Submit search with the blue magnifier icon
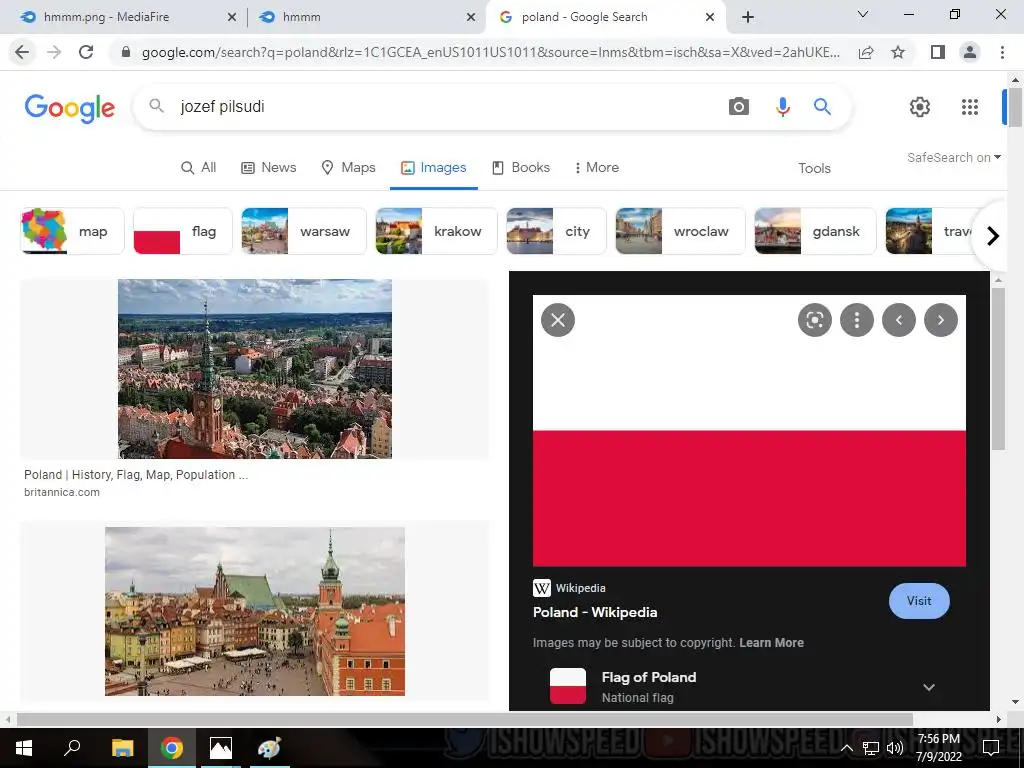The width and height of the screenshot is (1024, 768). (822, 106)
